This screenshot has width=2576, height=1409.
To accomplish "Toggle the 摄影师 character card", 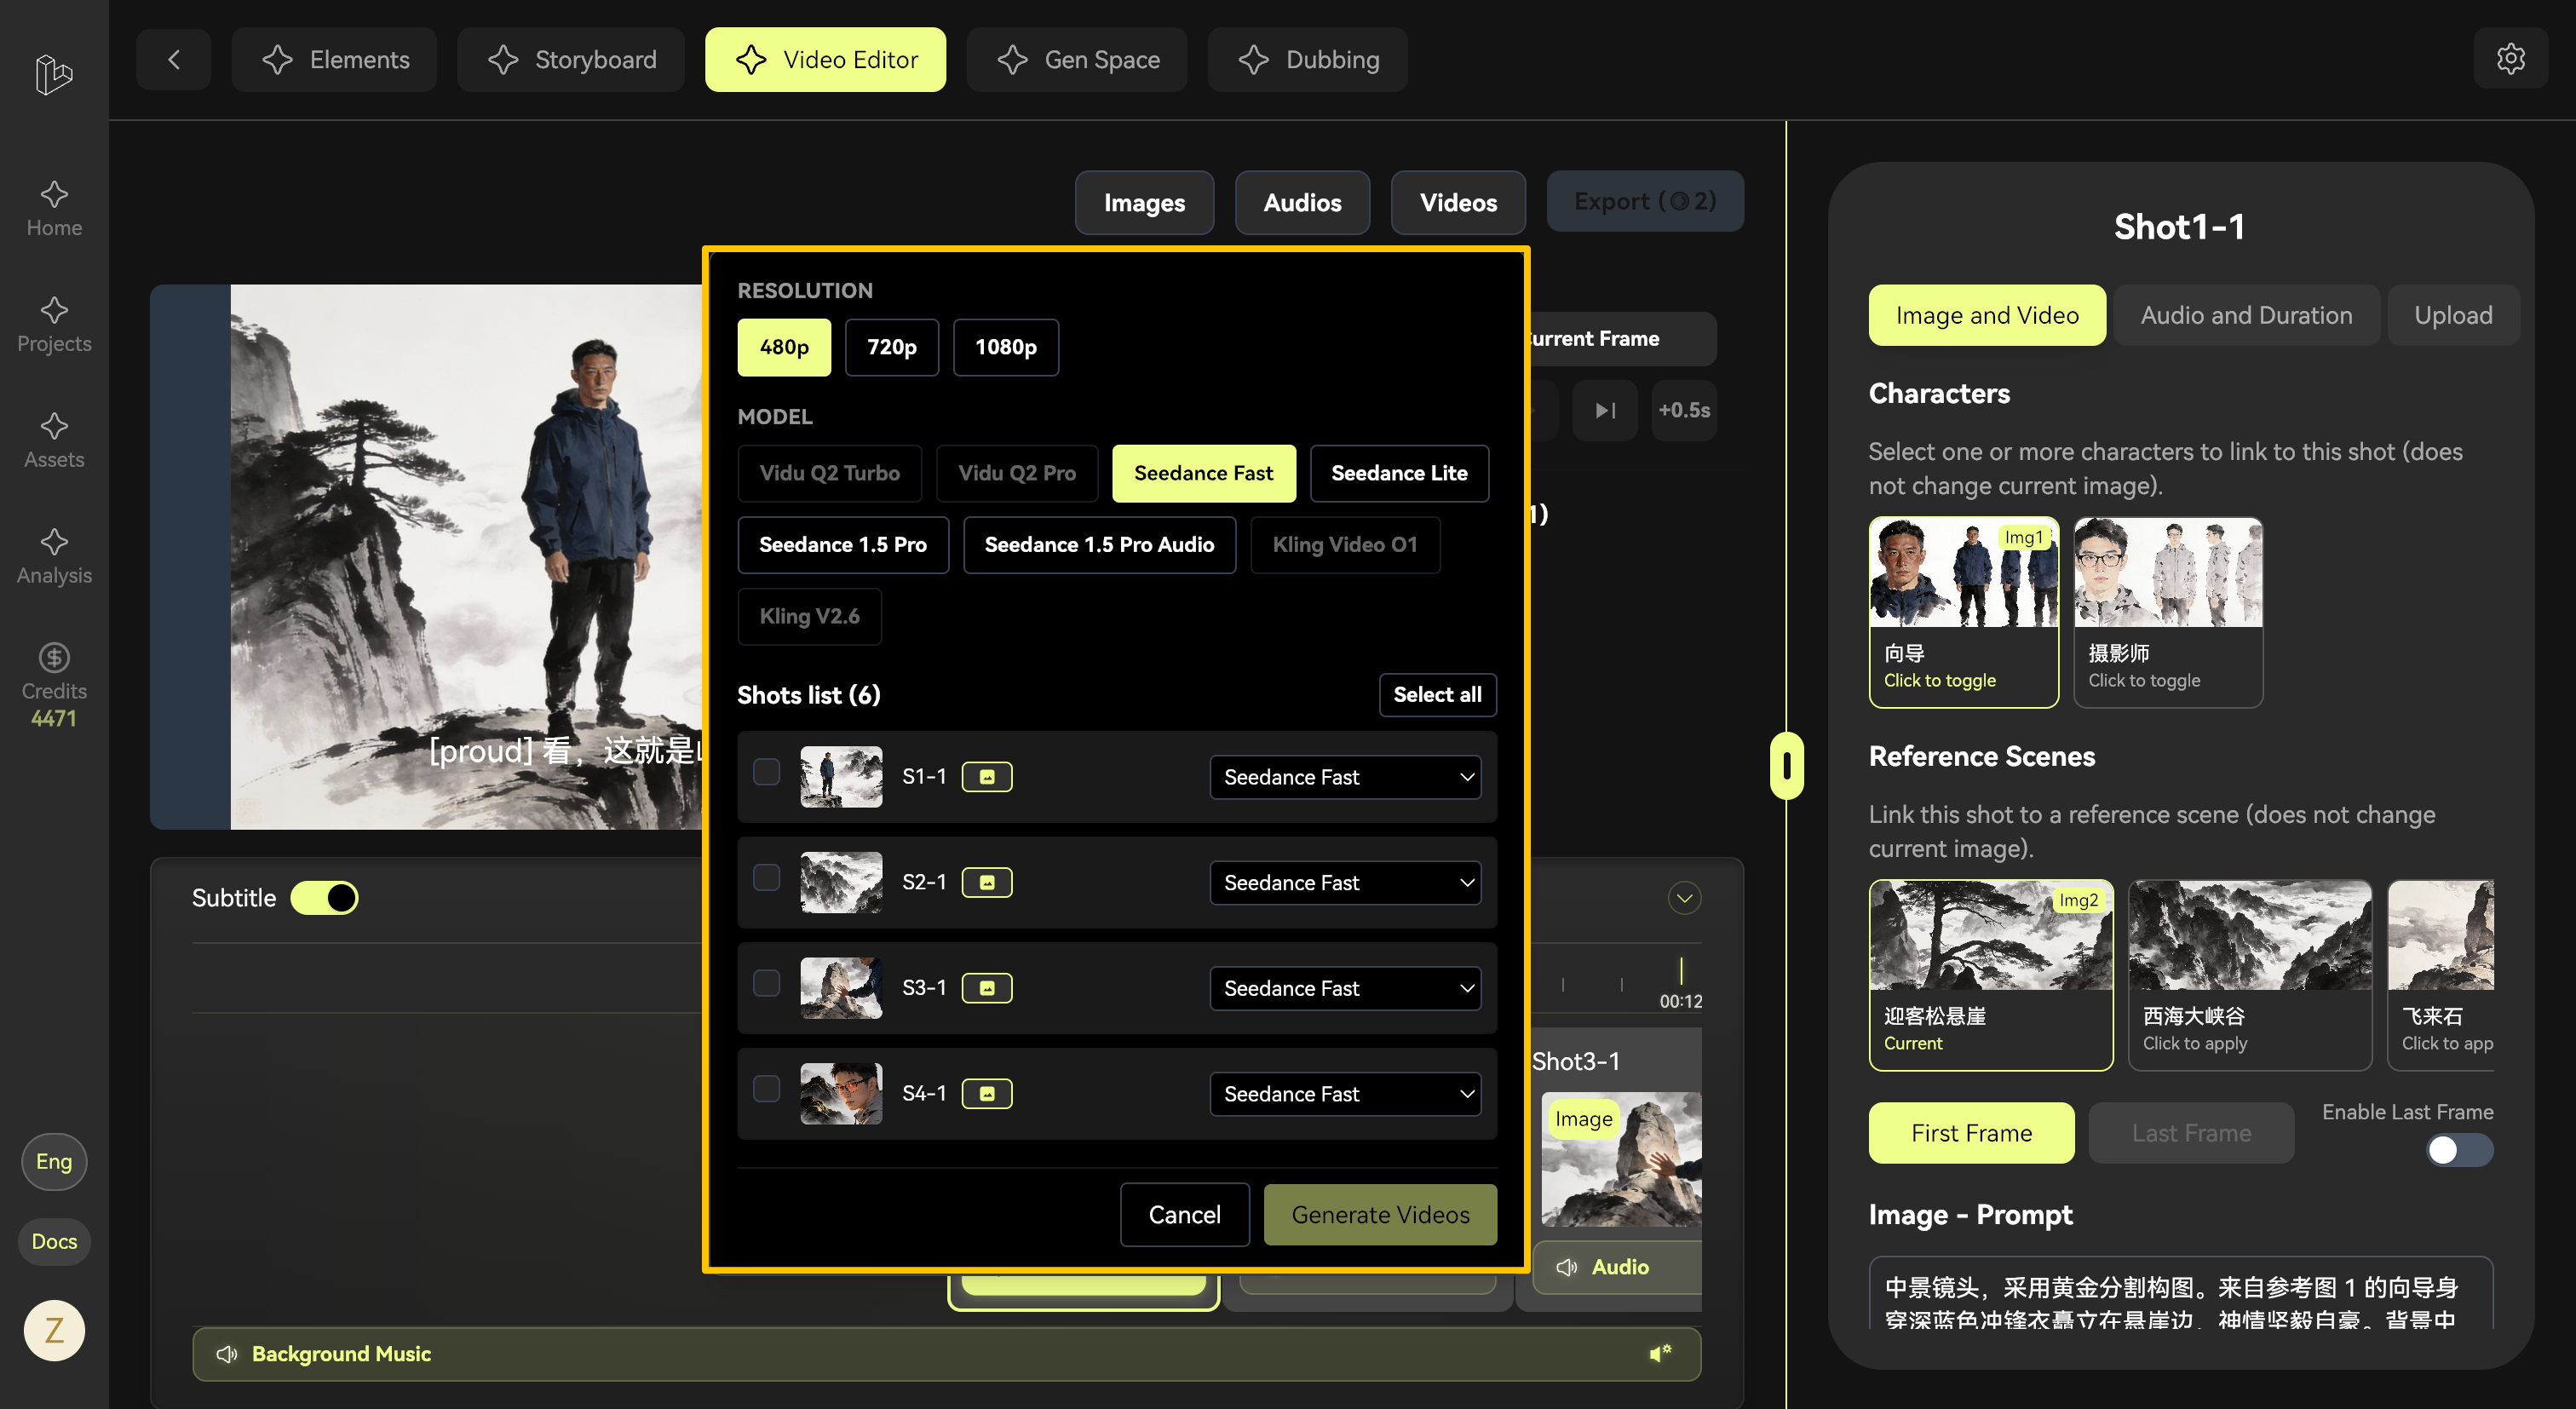I will point(2168,612).
